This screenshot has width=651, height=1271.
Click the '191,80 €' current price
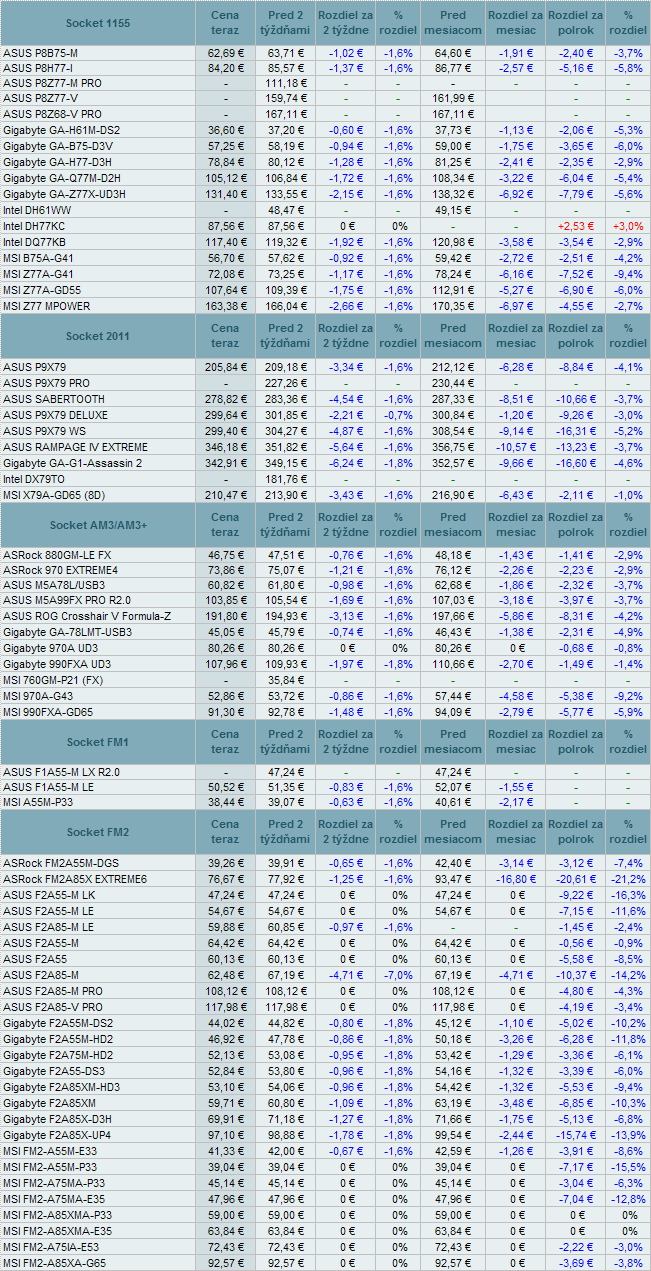[x=225, y=616]
